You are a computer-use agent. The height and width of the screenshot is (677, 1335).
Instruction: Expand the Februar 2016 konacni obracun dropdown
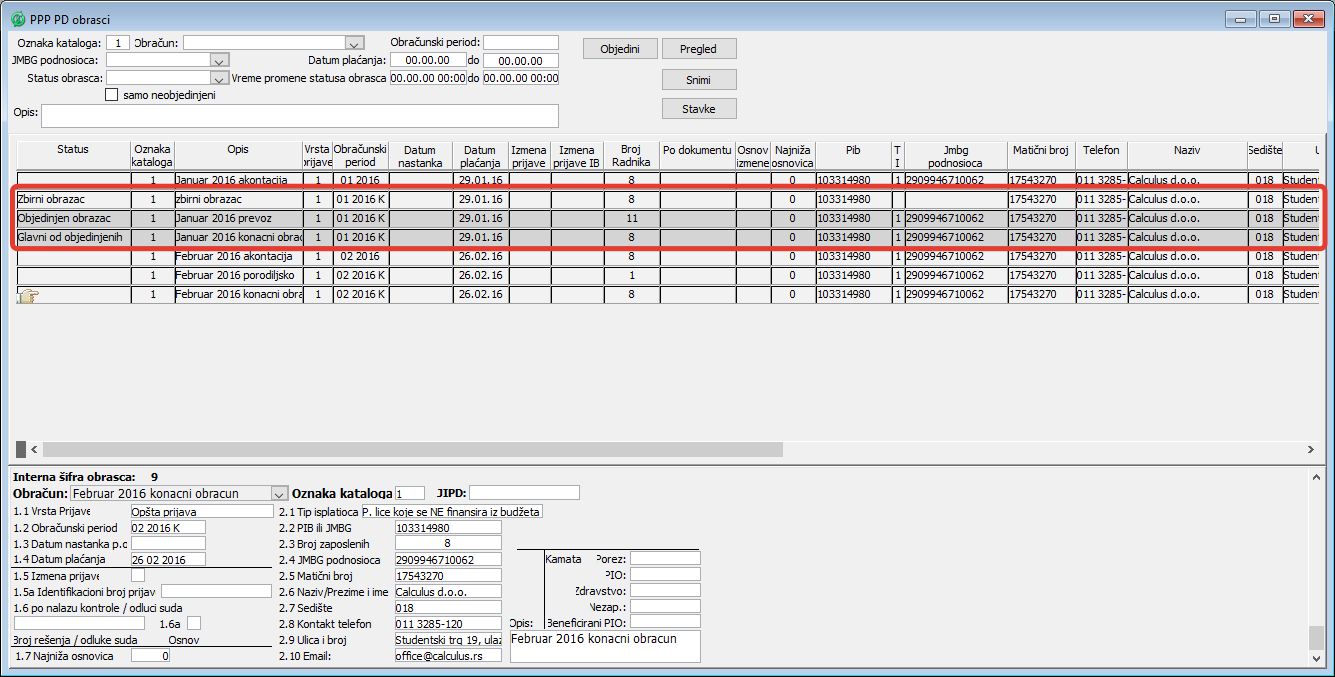coord(279,494)
